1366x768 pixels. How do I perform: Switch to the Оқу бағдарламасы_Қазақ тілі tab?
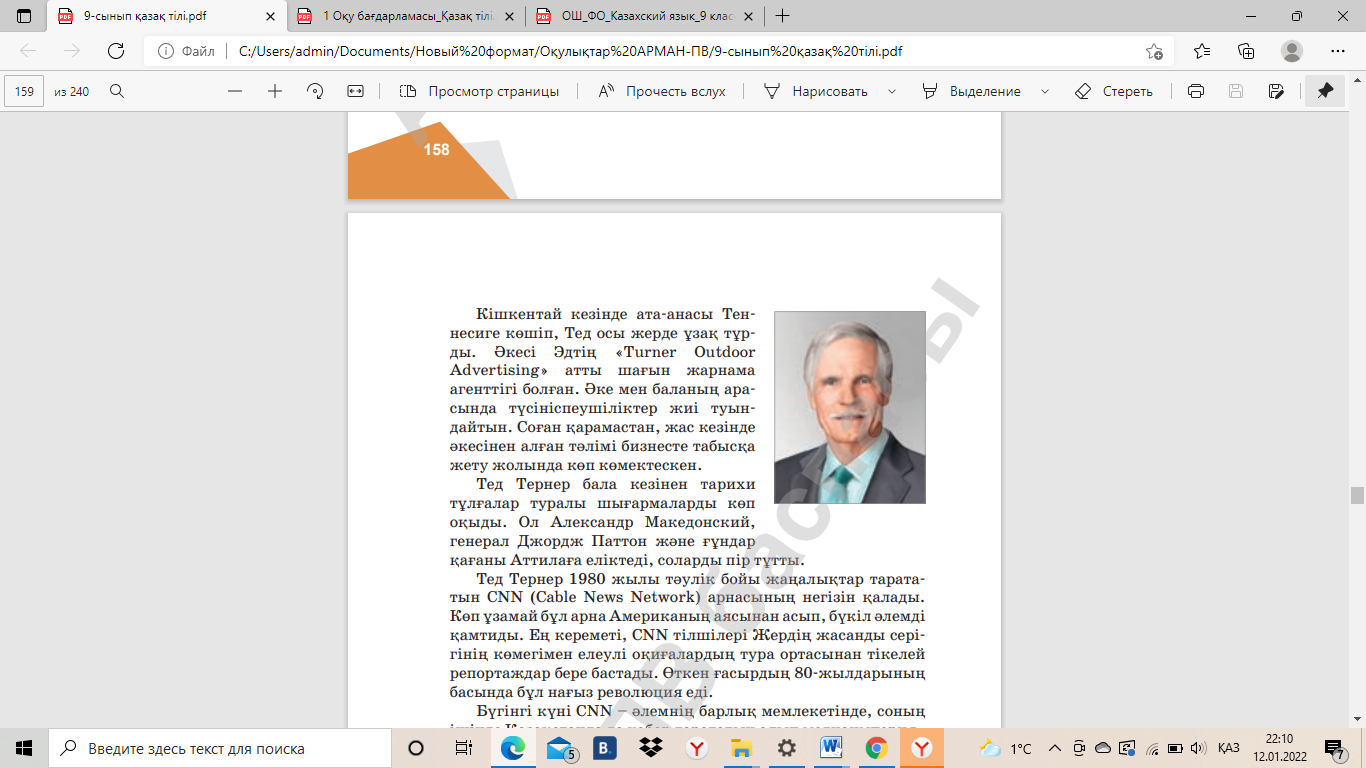tap(407, 16)
